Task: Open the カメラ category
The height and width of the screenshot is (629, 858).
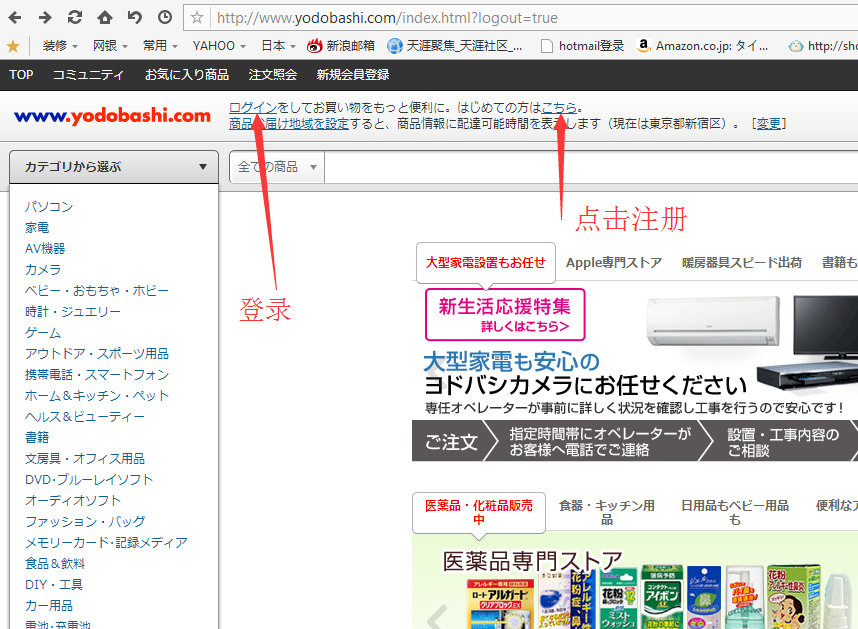Action: point(43,270)
